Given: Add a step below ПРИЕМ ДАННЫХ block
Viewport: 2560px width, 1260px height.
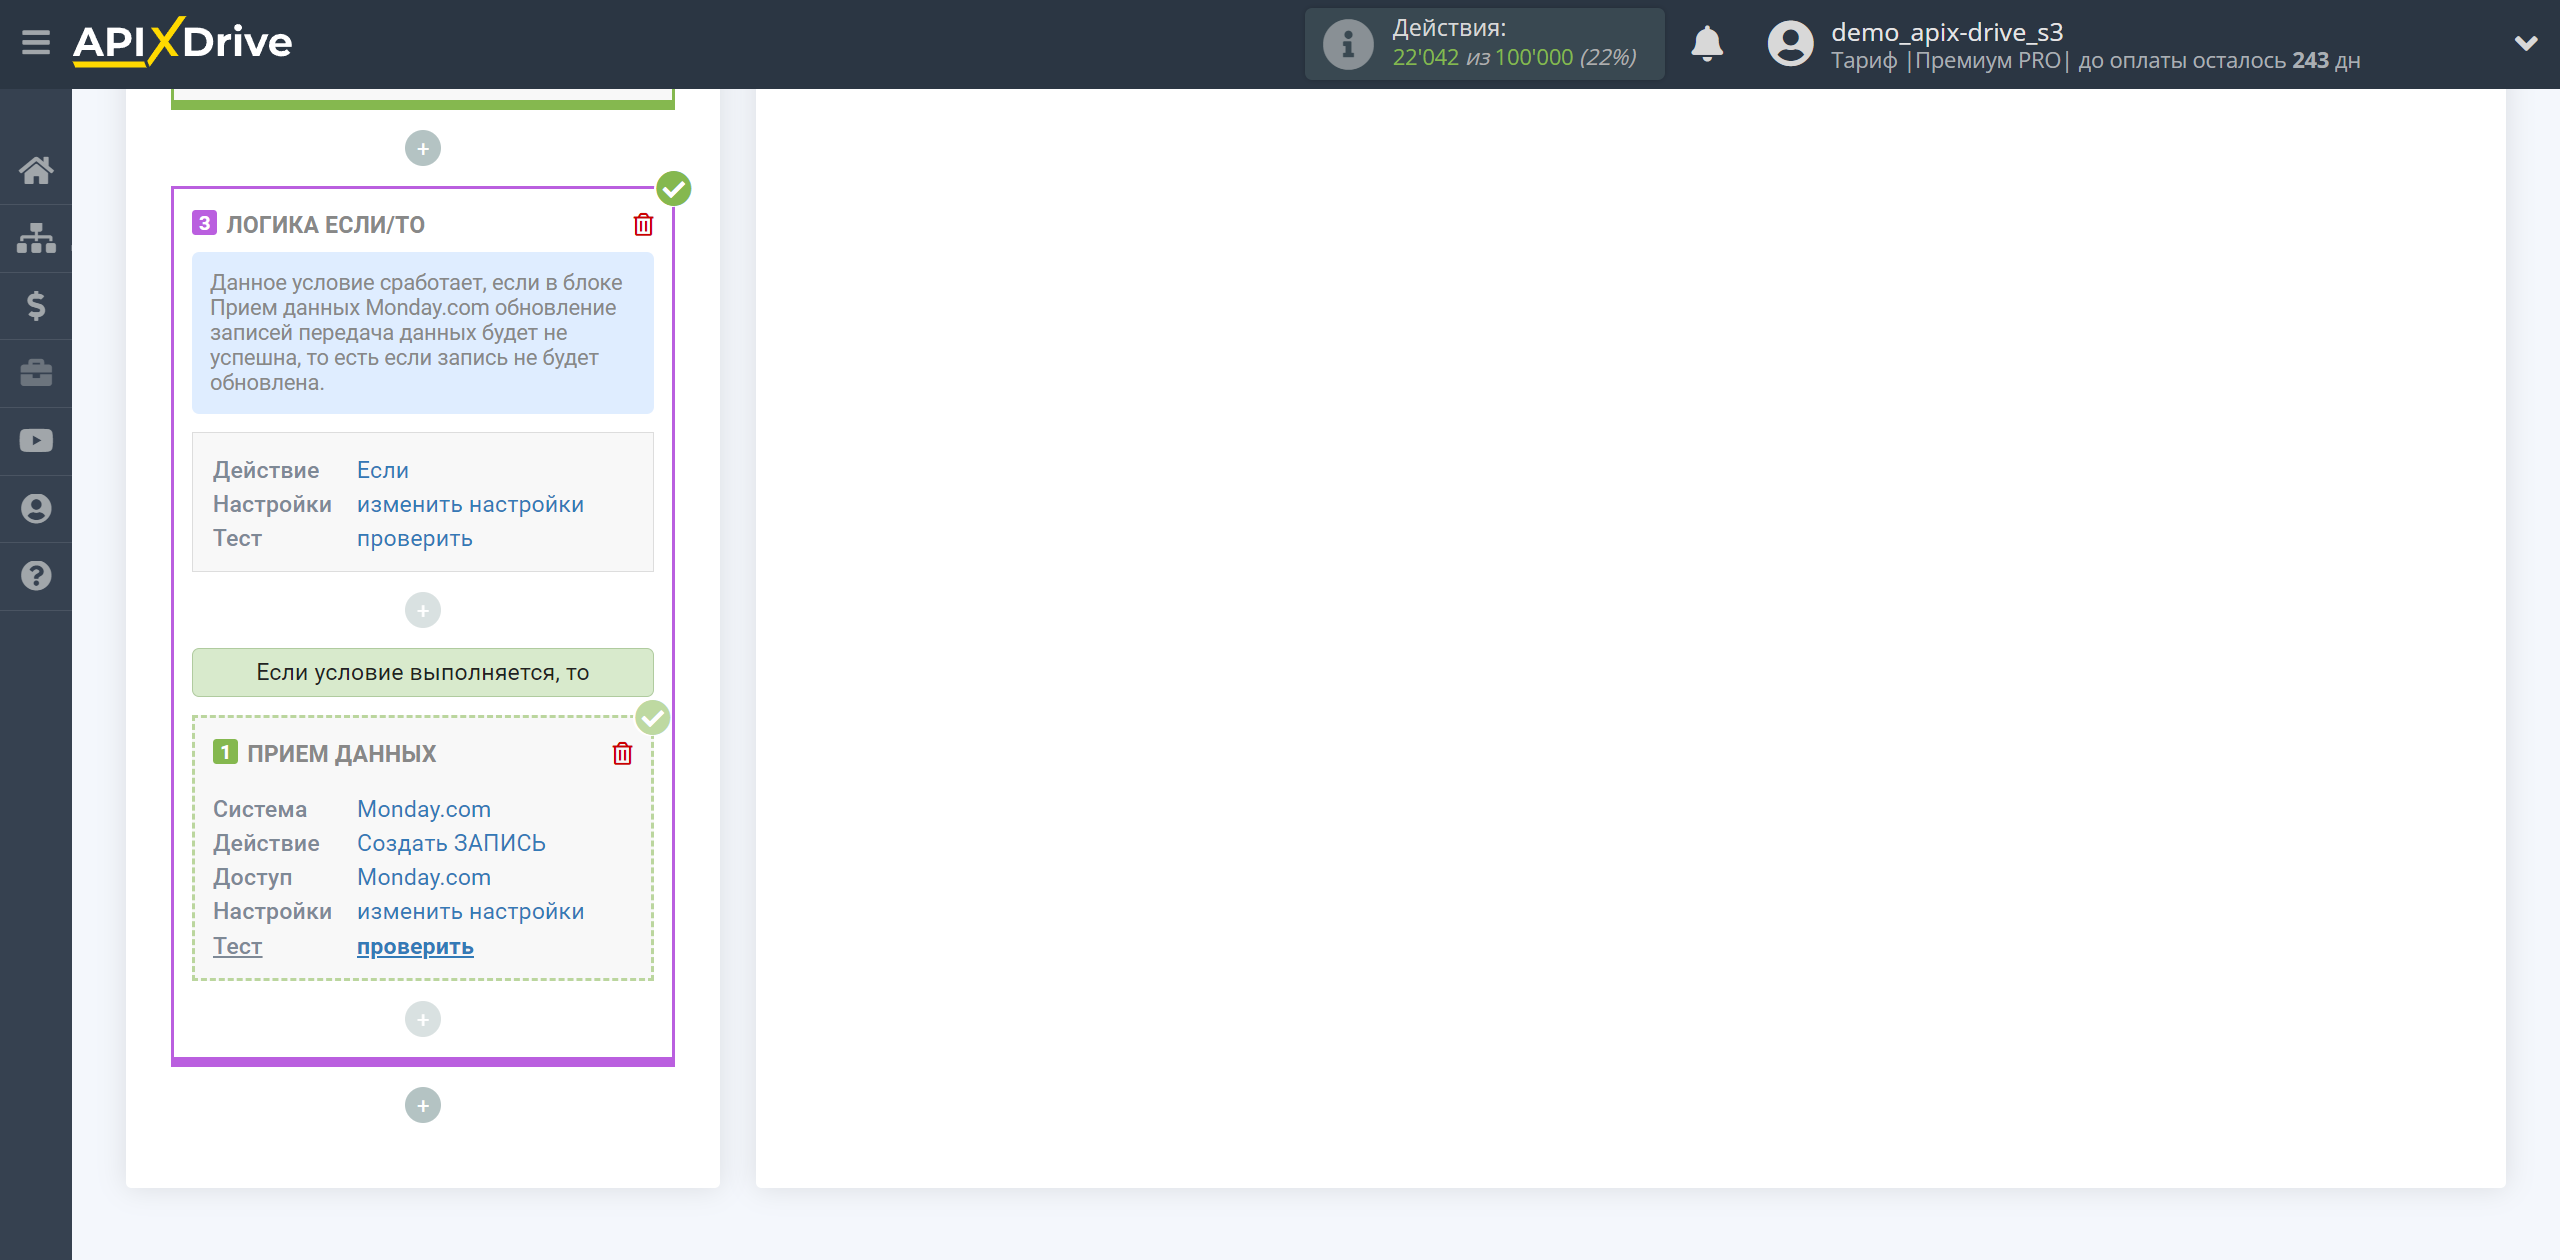Looking at the screenshot, I should 423,1019.
